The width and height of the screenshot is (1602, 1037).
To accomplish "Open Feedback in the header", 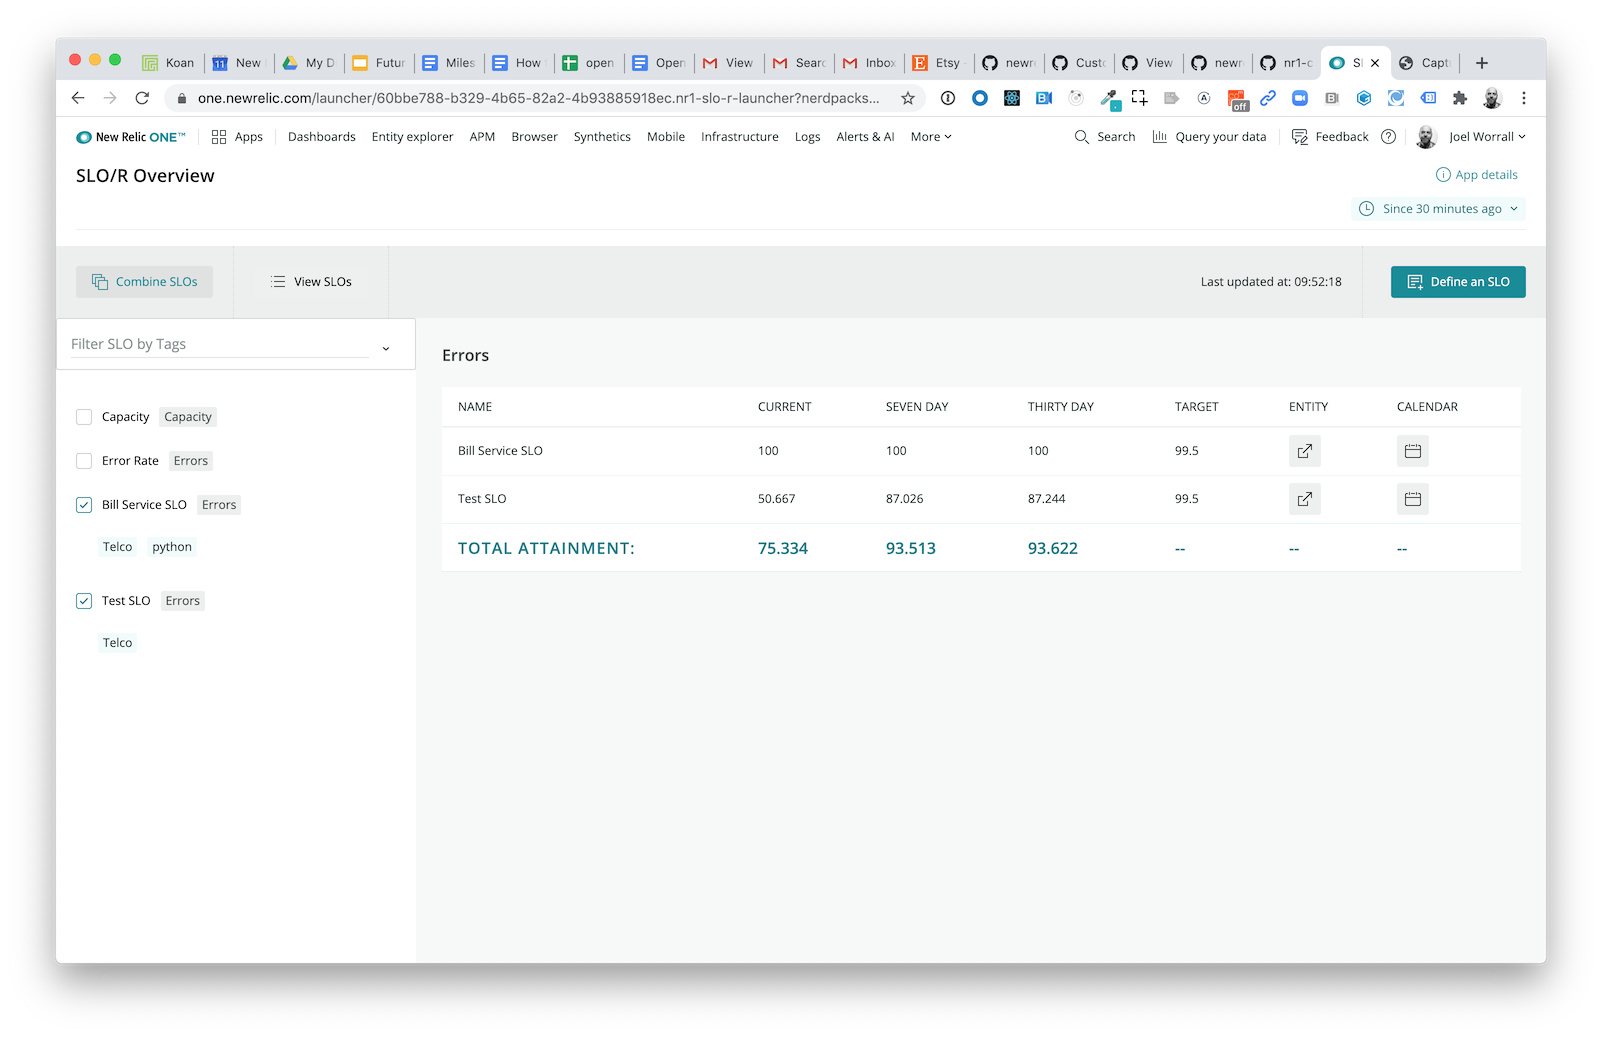I will point(1330,137).
